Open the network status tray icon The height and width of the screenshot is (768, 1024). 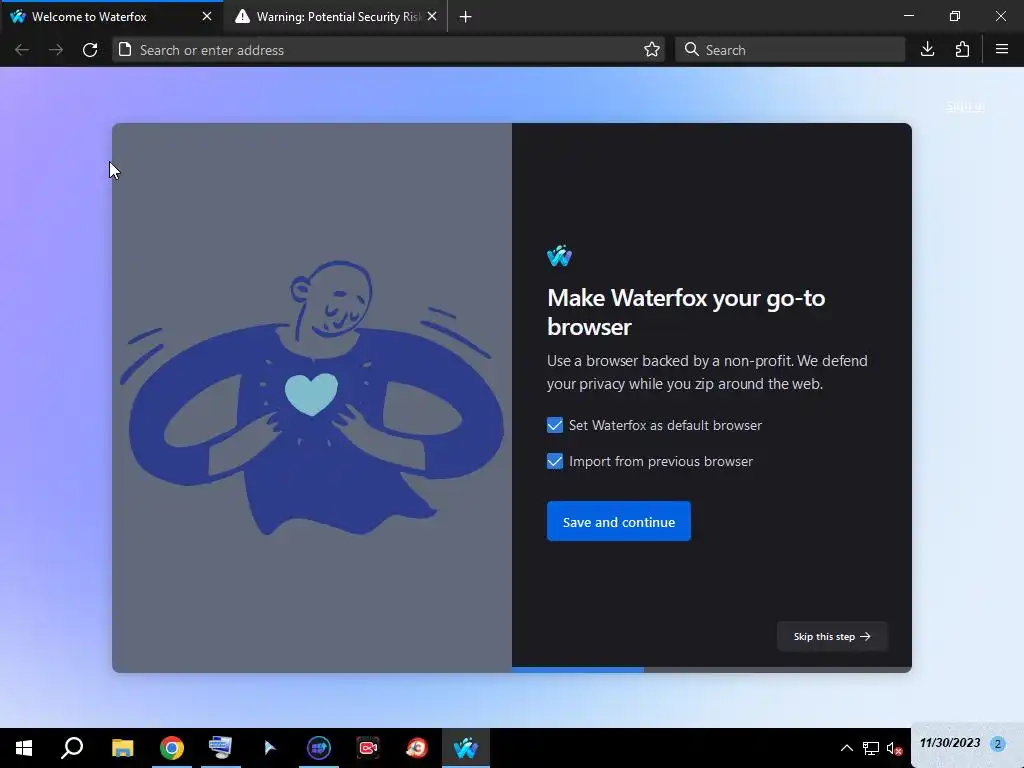(x=871, y=748)
